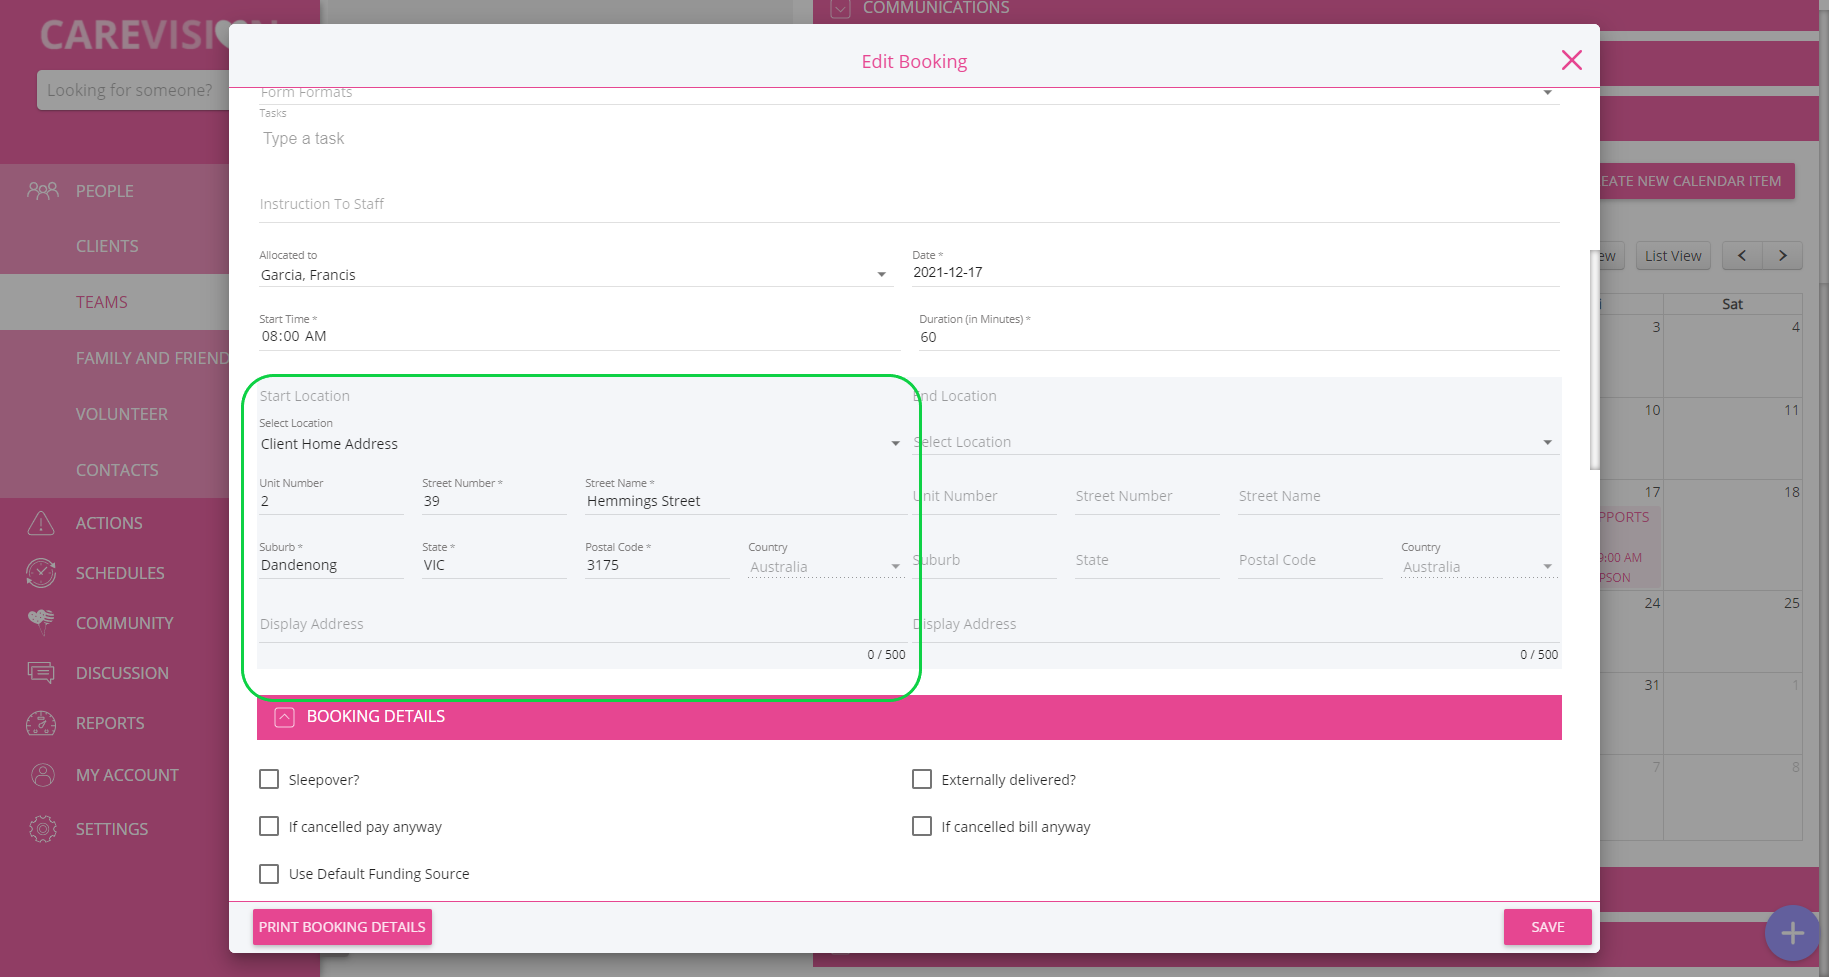Click Create New Calendar Item button
Screen dimensions: 1829x977
pos(1697,181)
